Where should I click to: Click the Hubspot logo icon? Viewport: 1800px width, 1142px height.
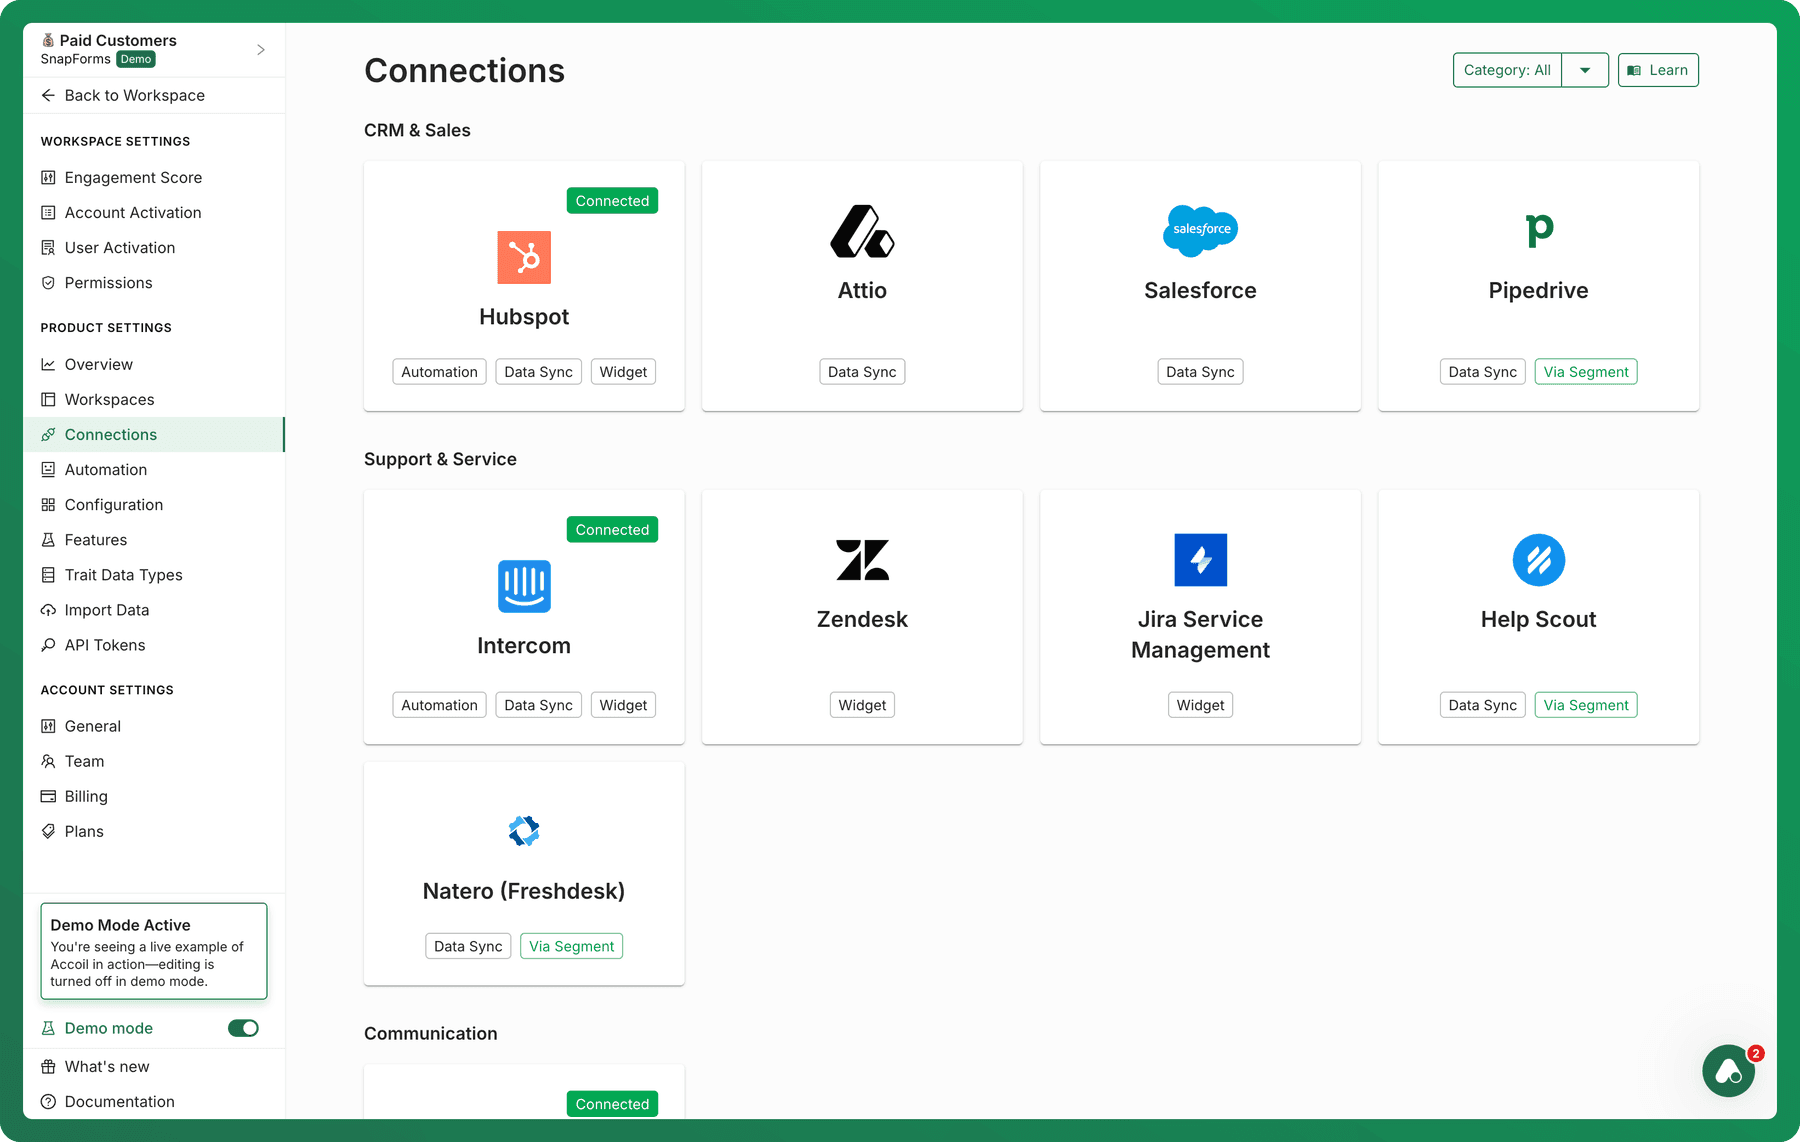[x=524, y=257]
